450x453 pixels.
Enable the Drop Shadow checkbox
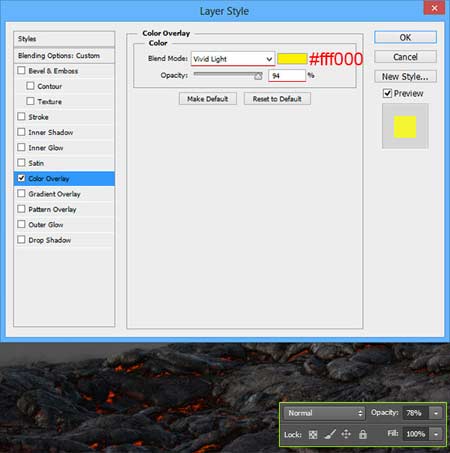(x=21, y=240)
